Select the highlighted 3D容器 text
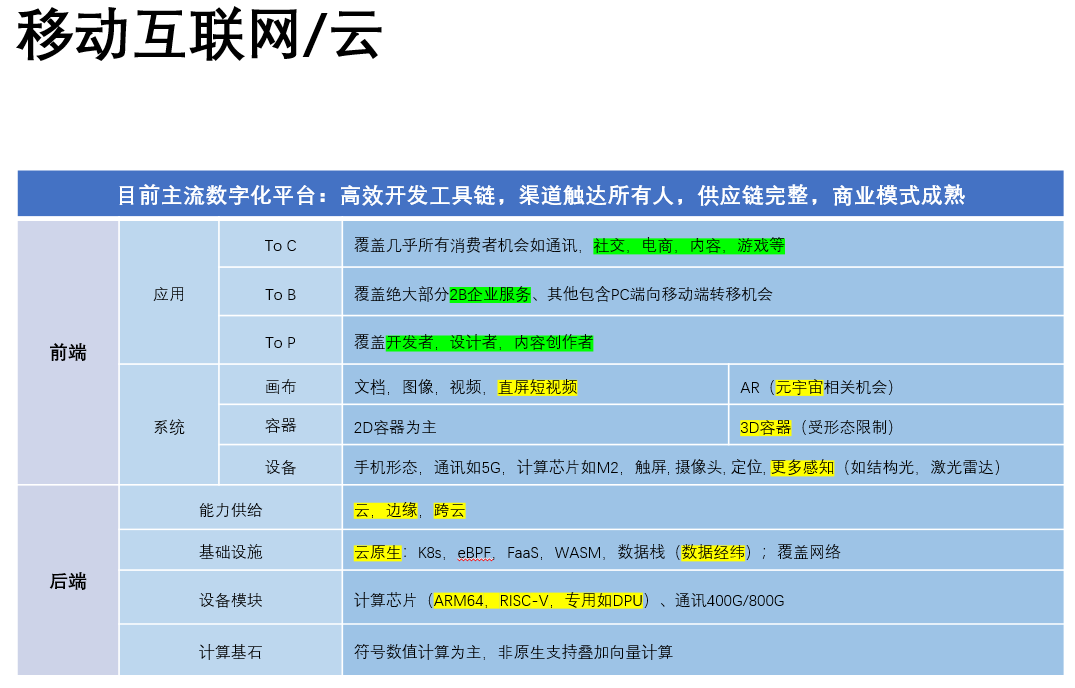 [x=765, y=427]
